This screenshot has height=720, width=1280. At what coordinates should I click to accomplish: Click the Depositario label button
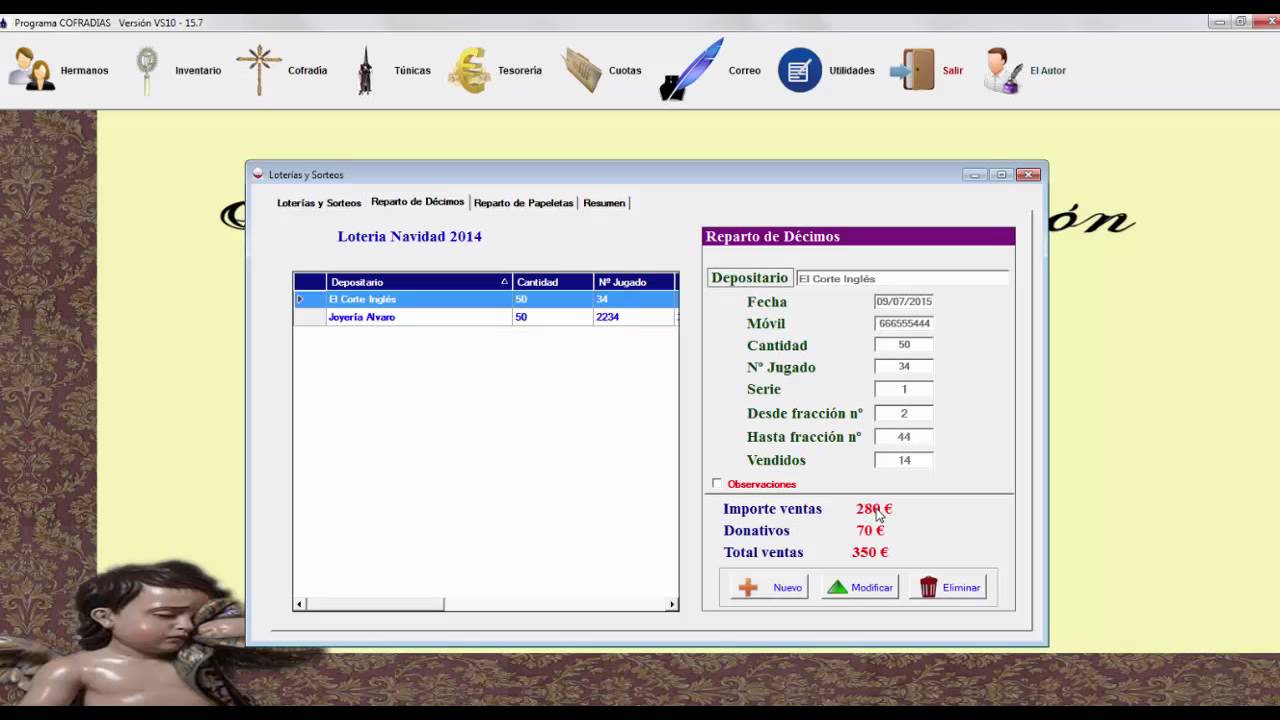pos(750,278)
